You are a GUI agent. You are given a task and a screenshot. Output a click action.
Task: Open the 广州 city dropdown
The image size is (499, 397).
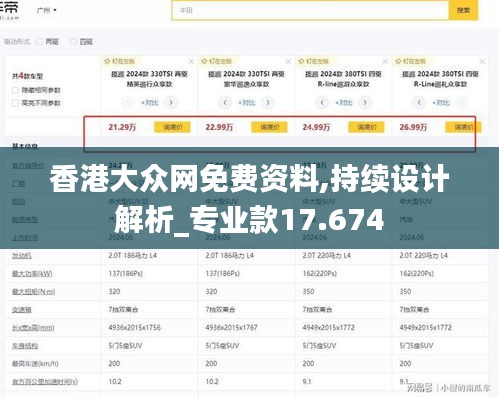click(x=46, y=10)
